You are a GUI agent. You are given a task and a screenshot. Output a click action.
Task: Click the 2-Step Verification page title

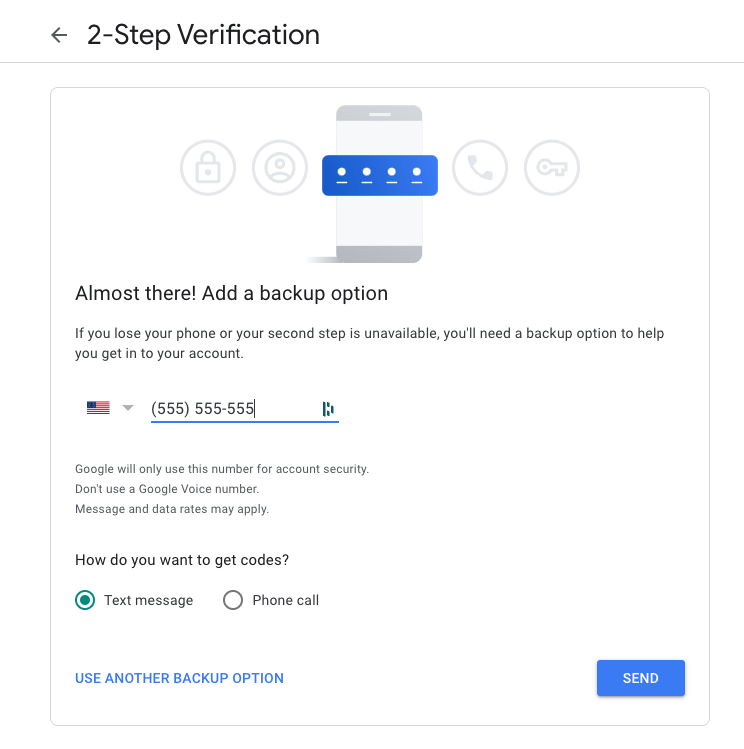[x=203, y=35]
